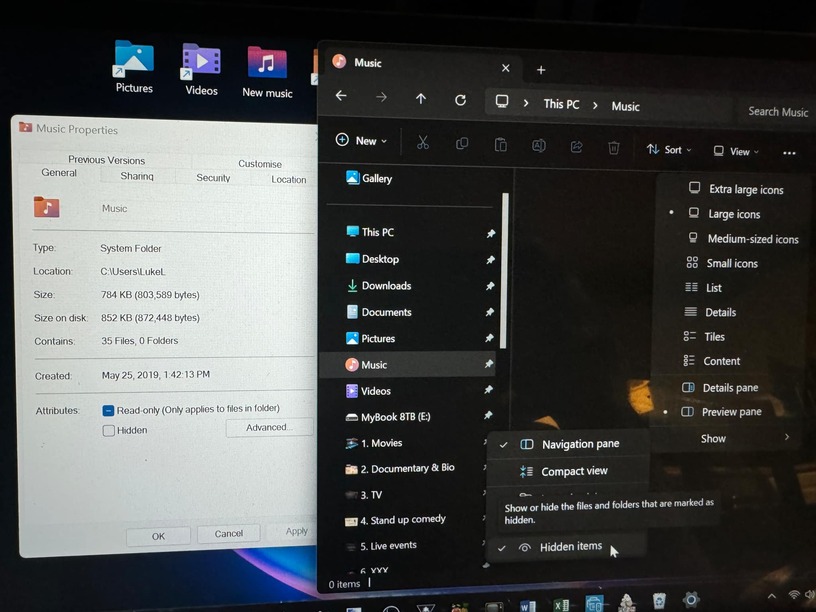The width and height of the screenshot is (816, 612).
Task: Show hidden system tray icons
Action: coord(771,596)
